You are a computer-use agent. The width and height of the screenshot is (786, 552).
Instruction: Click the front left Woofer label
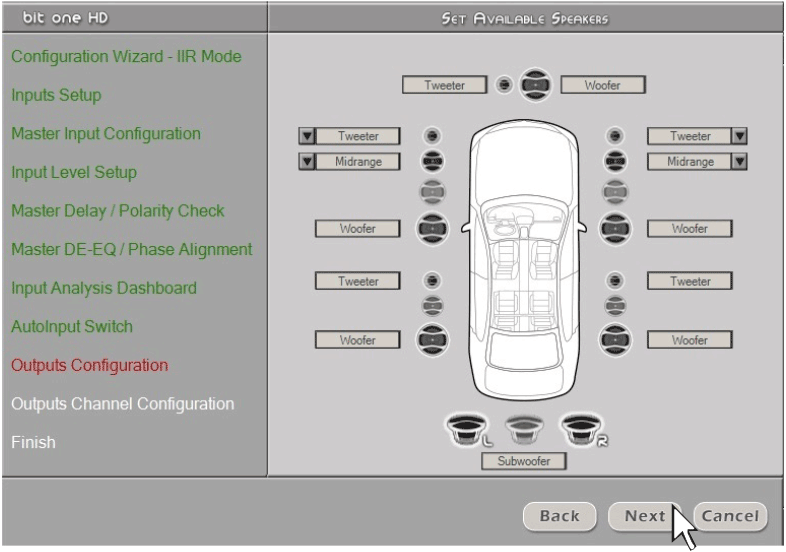tap(357, 229)
